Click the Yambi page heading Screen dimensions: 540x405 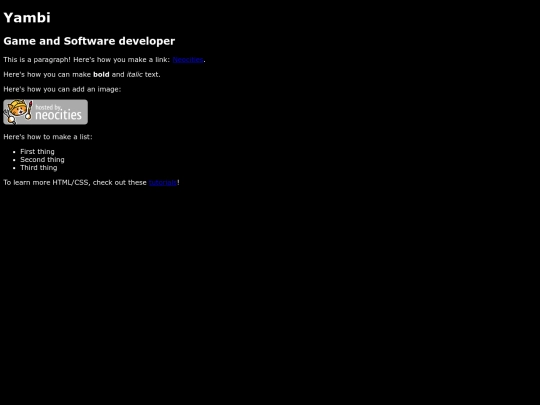pos(27,18)
